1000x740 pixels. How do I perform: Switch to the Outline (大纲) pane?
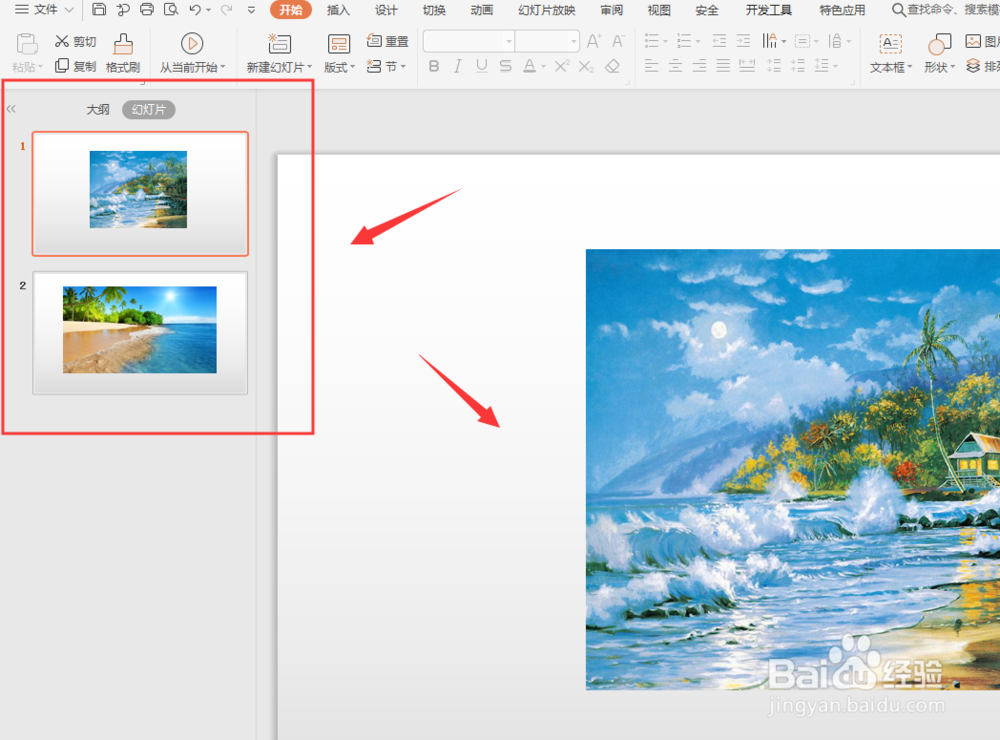click(x=98, y=110)
